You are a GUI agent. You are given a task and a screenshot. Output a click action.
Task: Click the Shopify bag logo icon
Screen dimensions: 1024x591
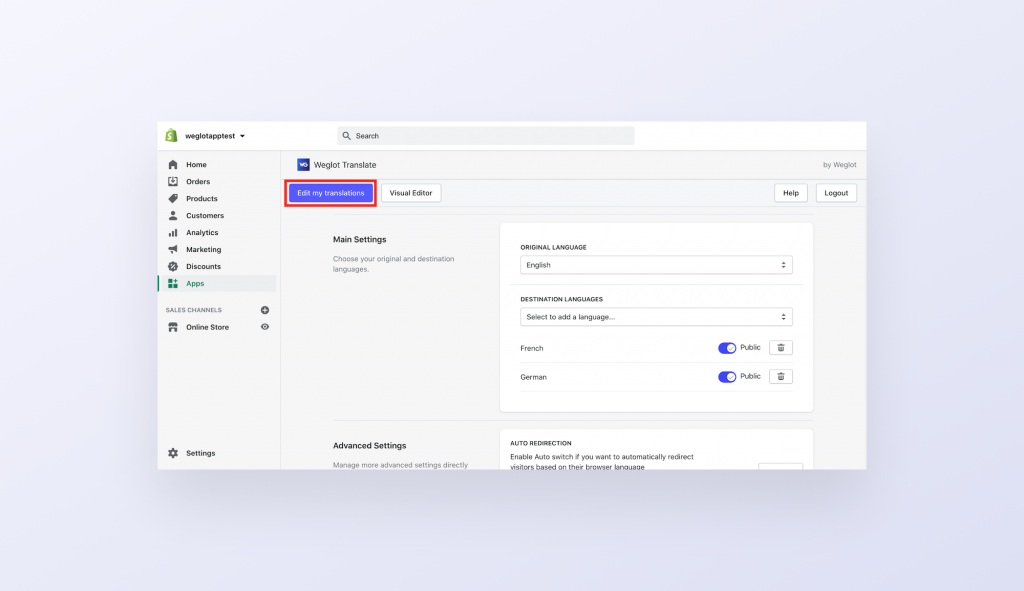tap(171, 136)
